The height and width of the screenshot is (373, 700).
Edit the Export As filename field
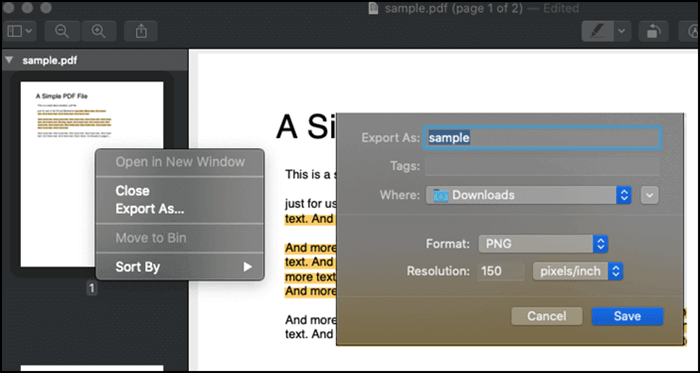click(x=542, y=138)
